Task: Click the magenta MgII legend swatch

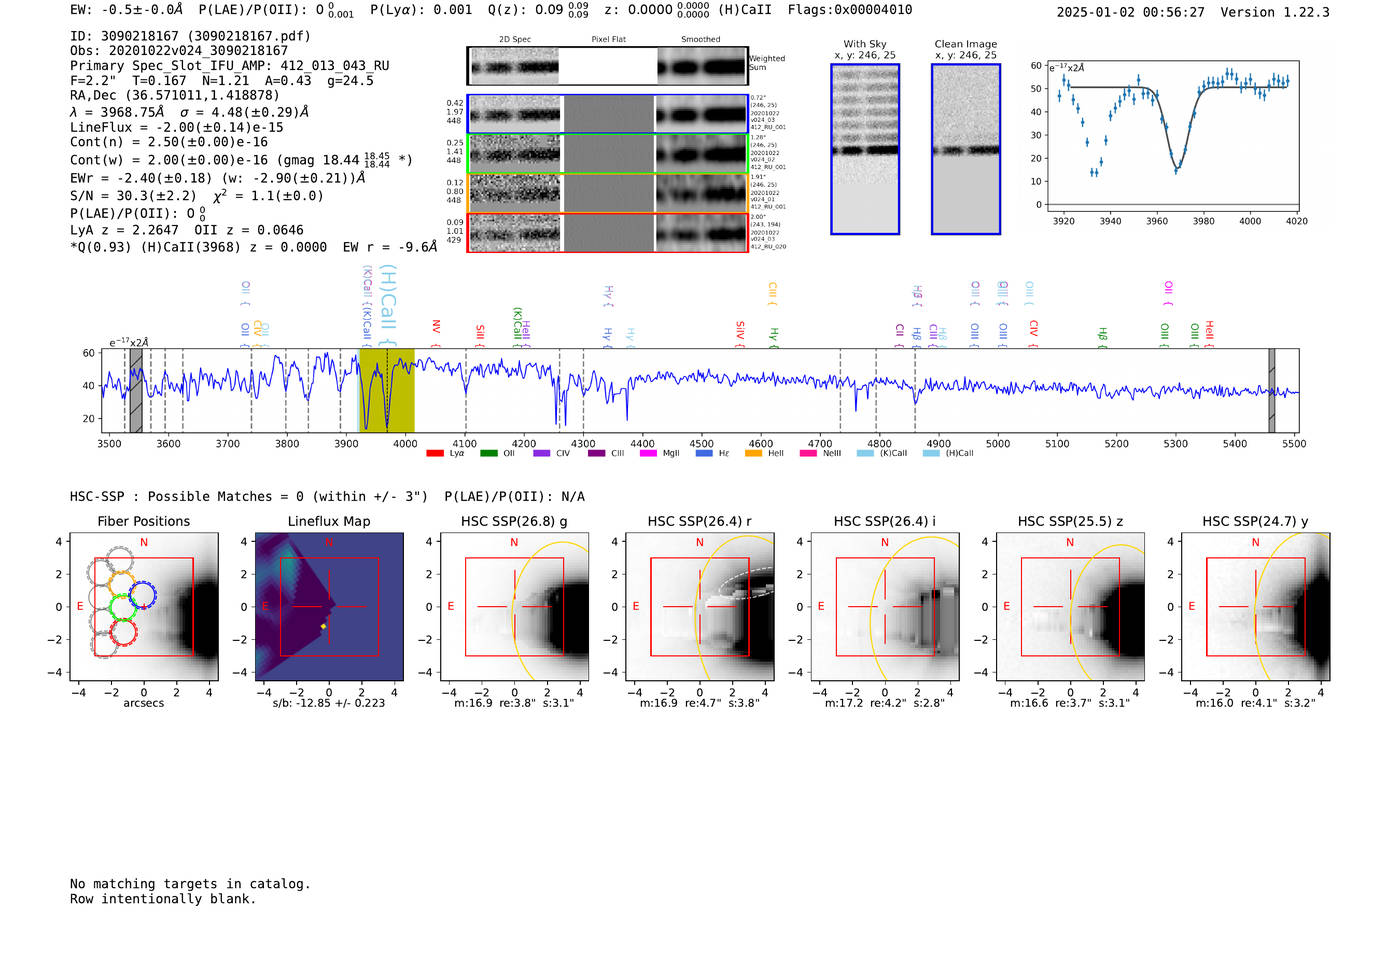Action: [649, 453]
